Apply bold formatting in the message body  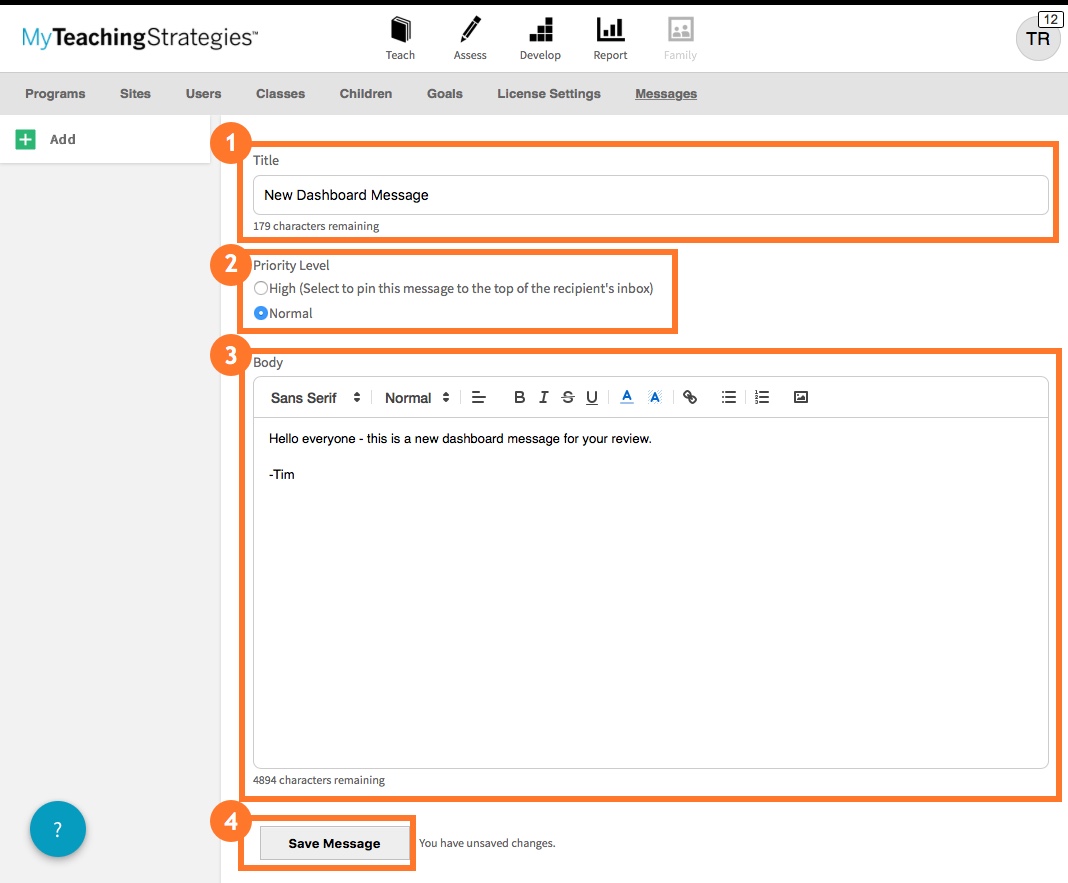(x=519, y=397)
